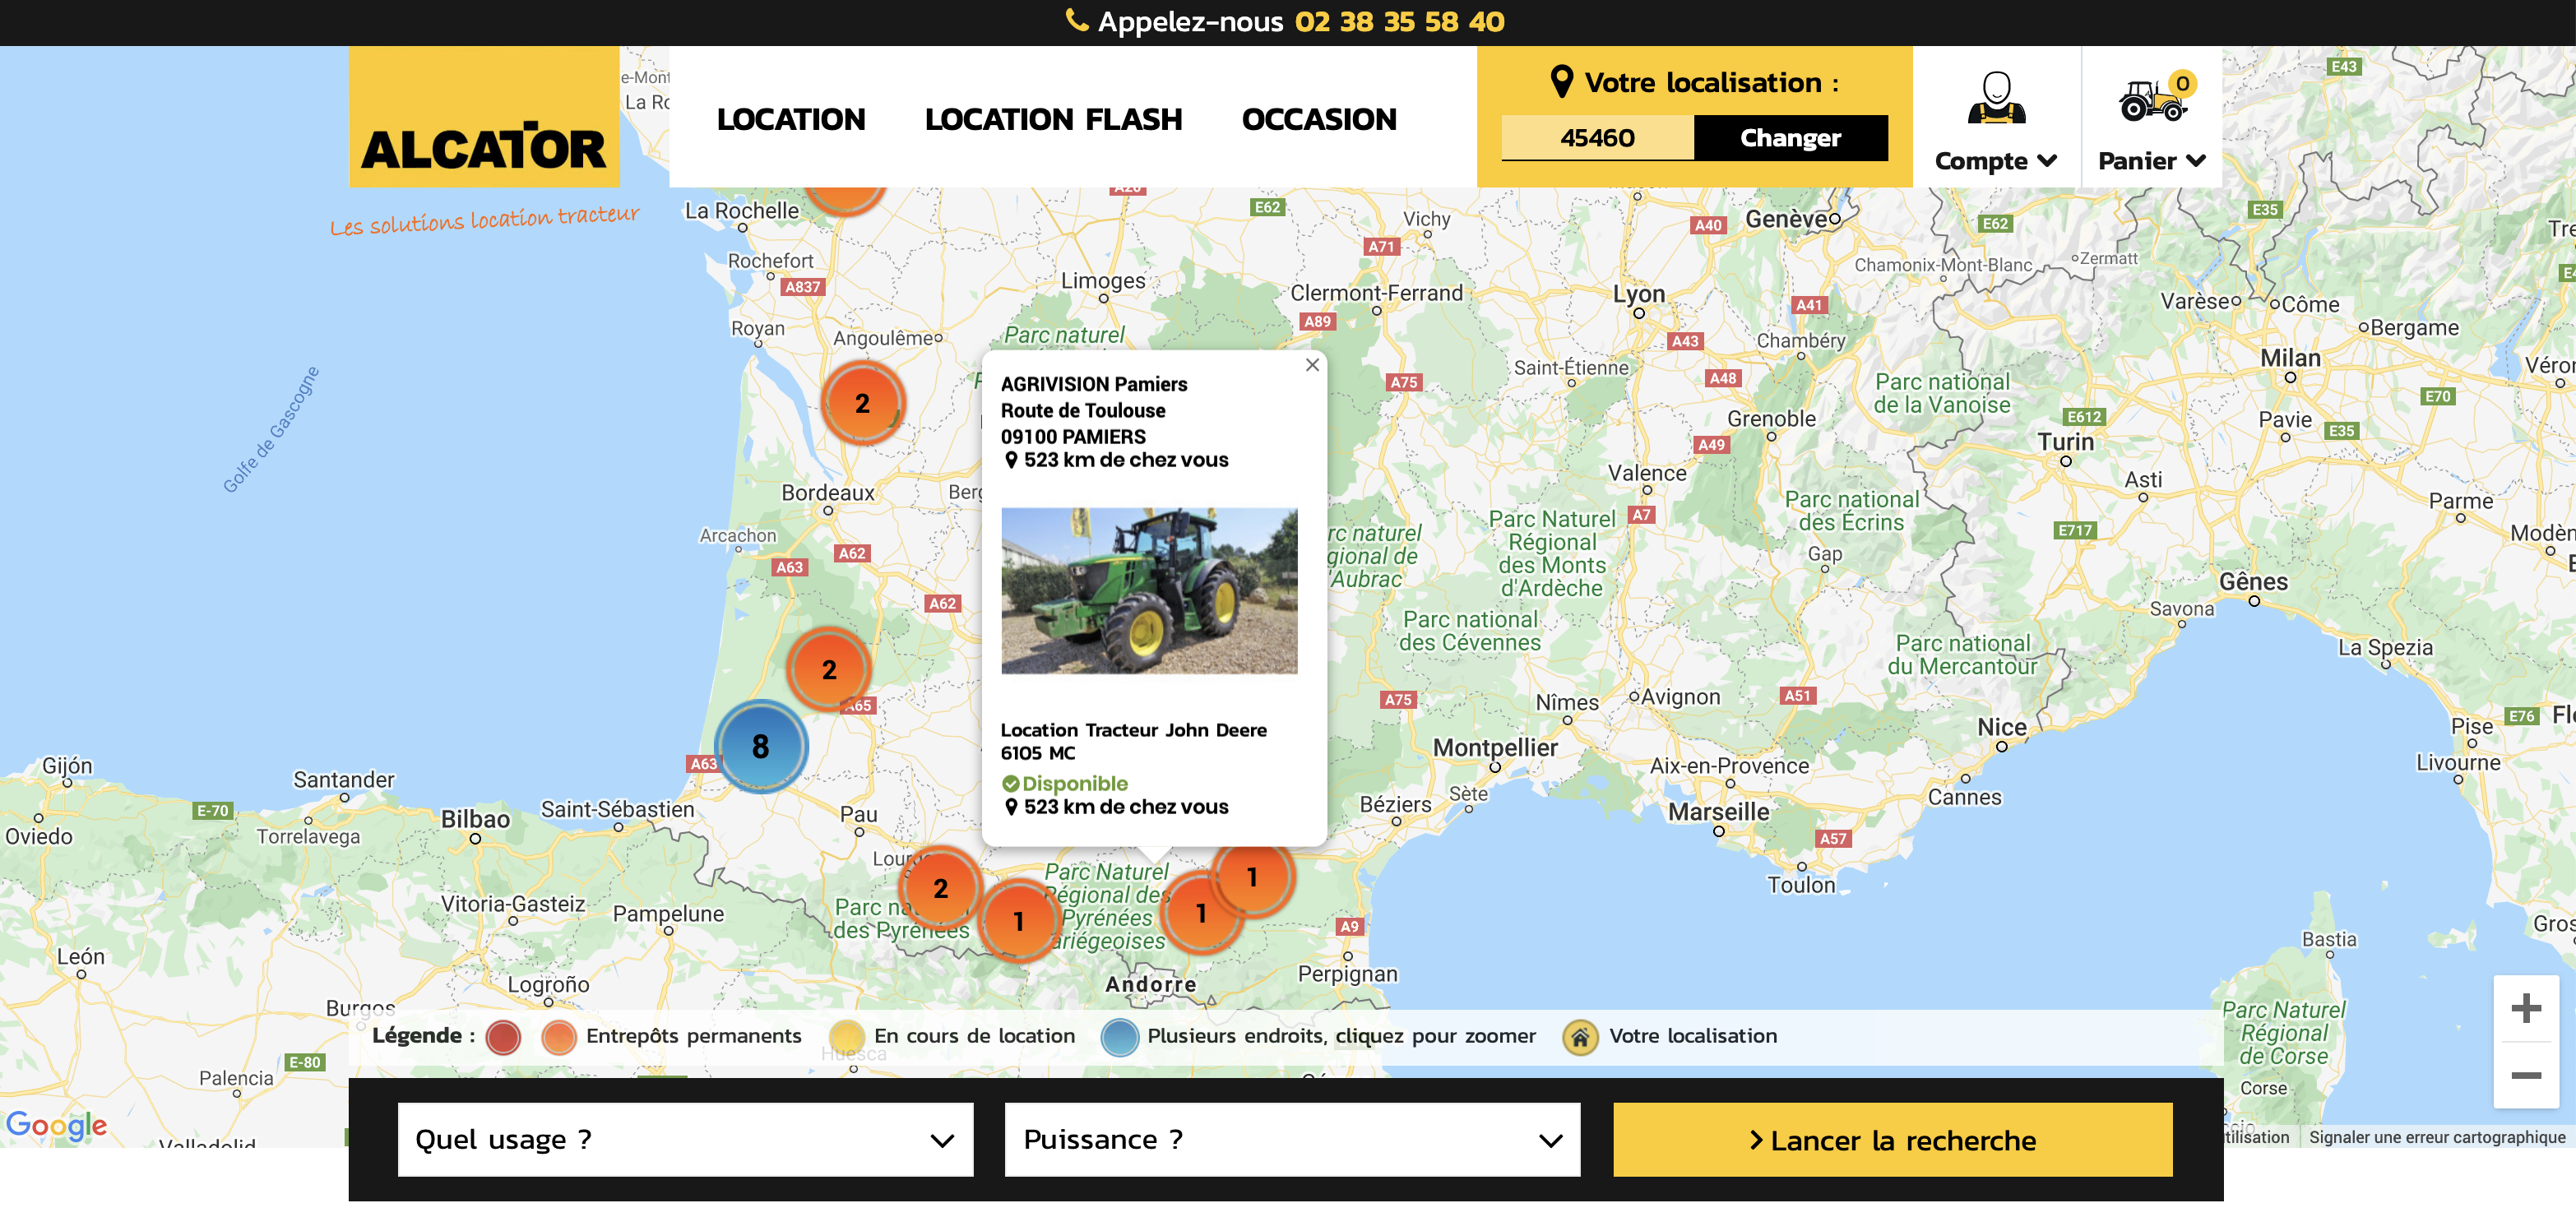Click the phone handset icon in top bar
This screenshot has width=2576, height=1217.
[x=1076, y=20]
